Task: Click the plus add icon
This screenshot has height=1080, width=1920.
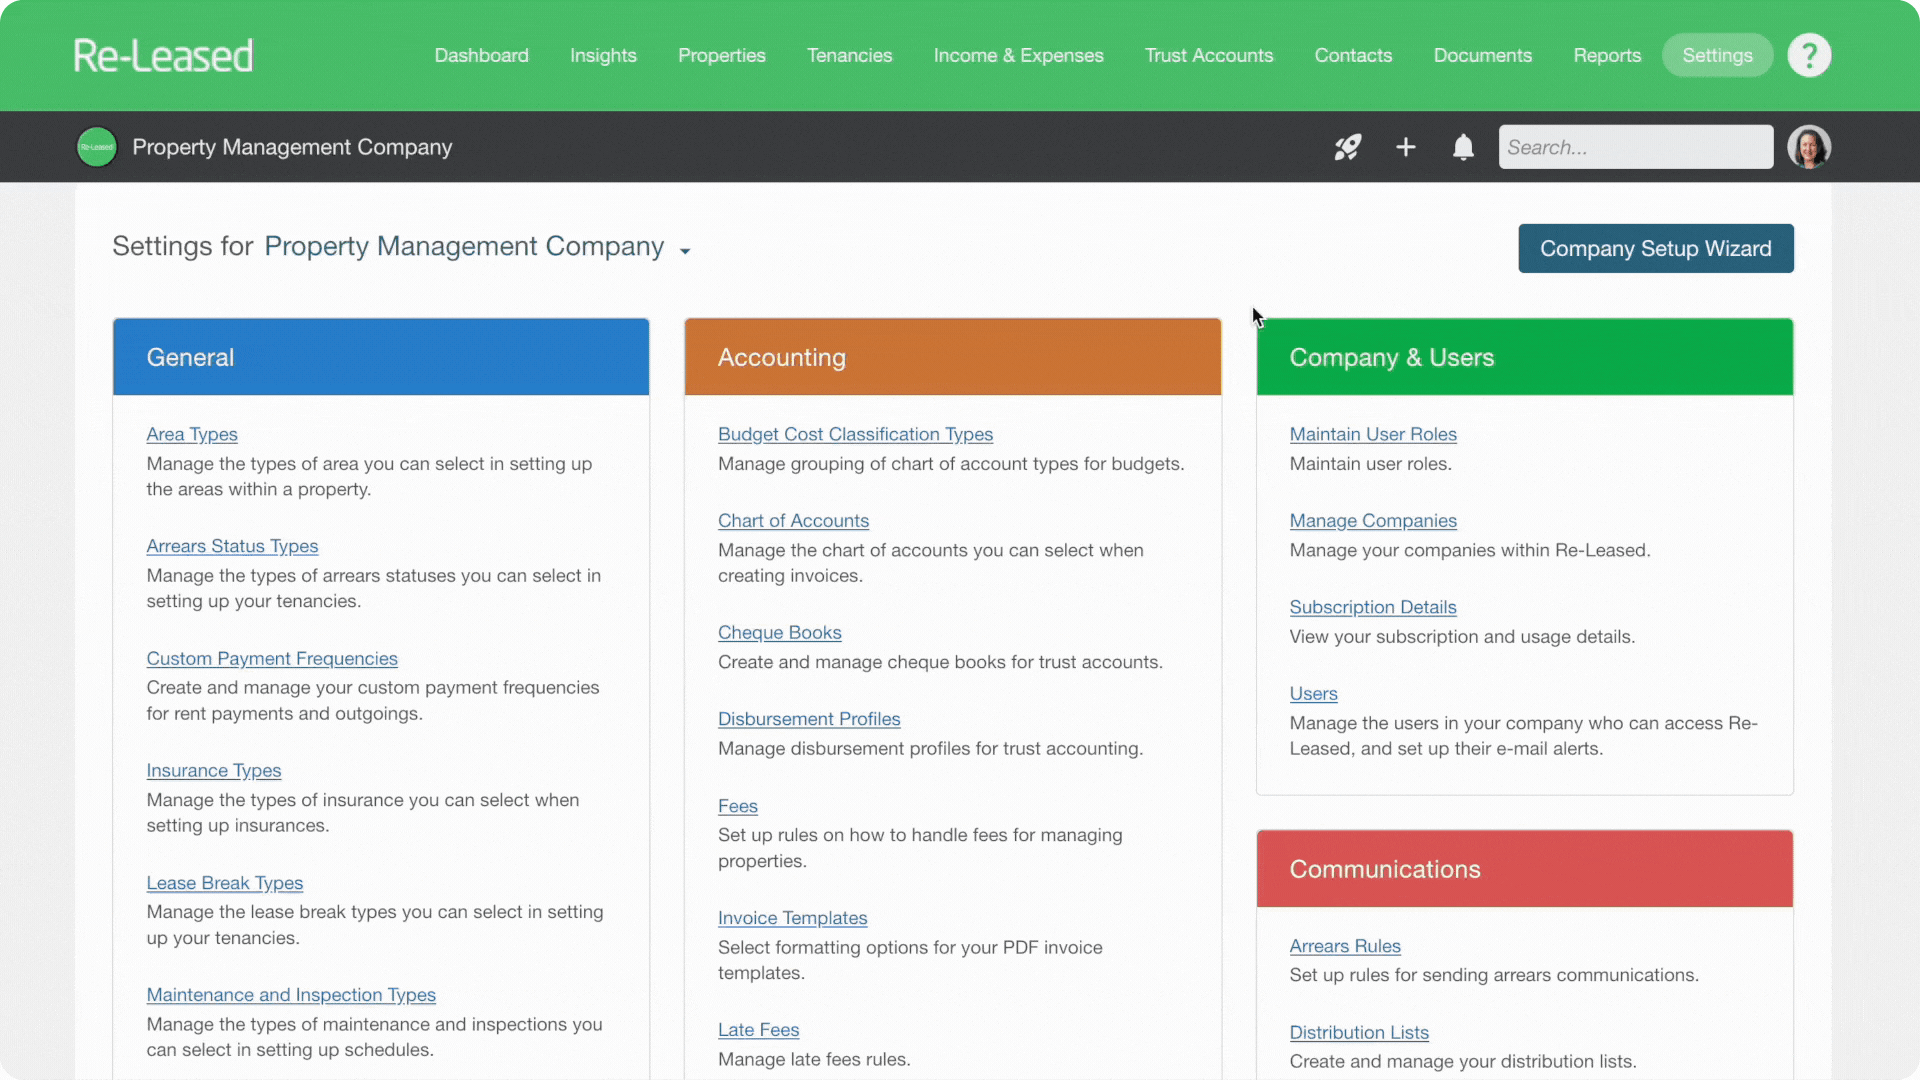Action: pos(1406,147)
